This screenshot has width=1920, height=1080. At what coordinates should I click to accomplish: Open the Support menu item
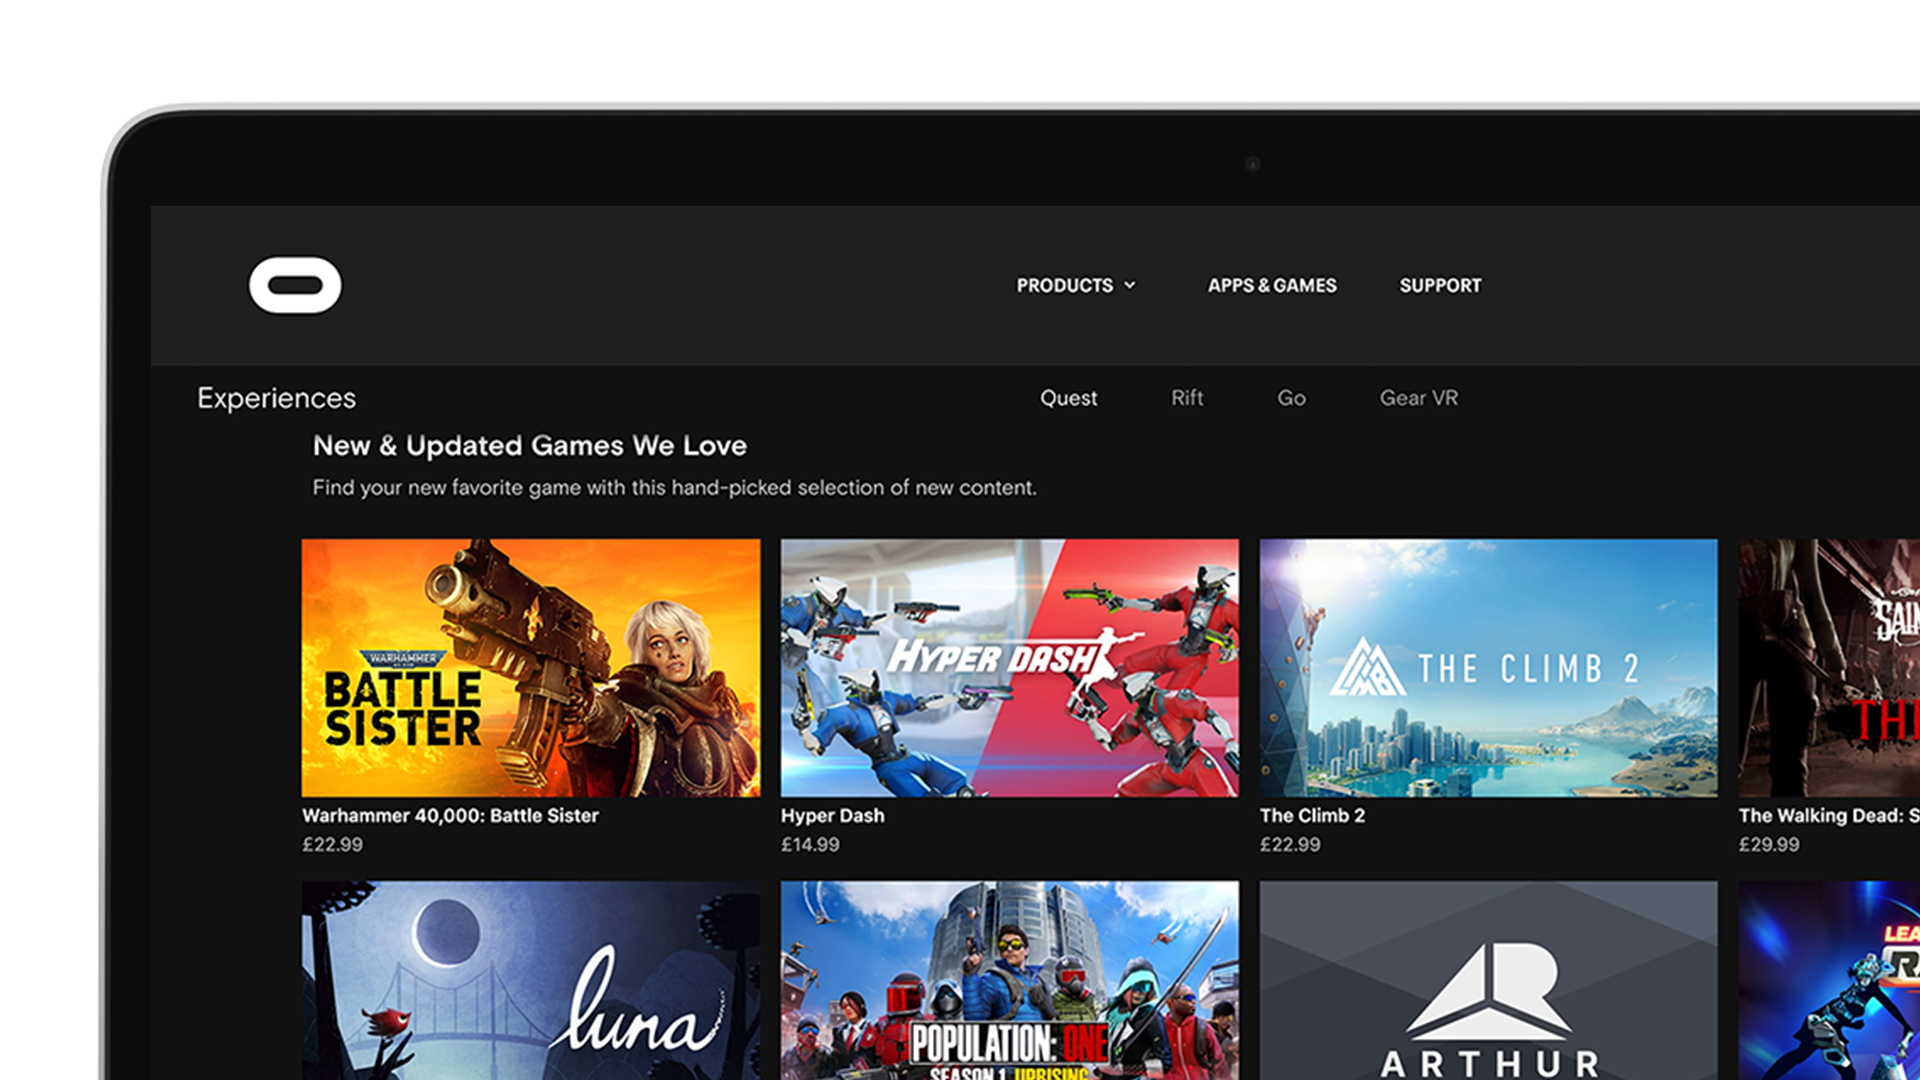point(1440,286)
